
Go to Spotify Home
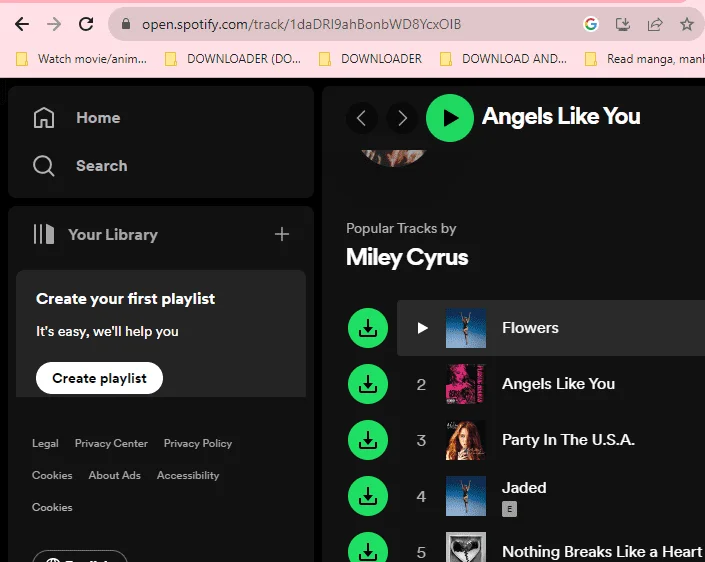click(x=98, y=118)
